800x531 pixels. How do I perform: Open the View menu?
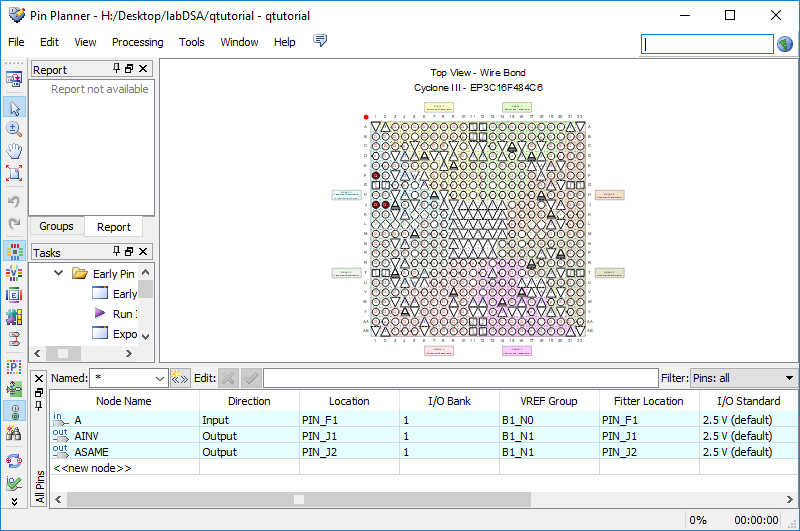(x=85, y=42)
